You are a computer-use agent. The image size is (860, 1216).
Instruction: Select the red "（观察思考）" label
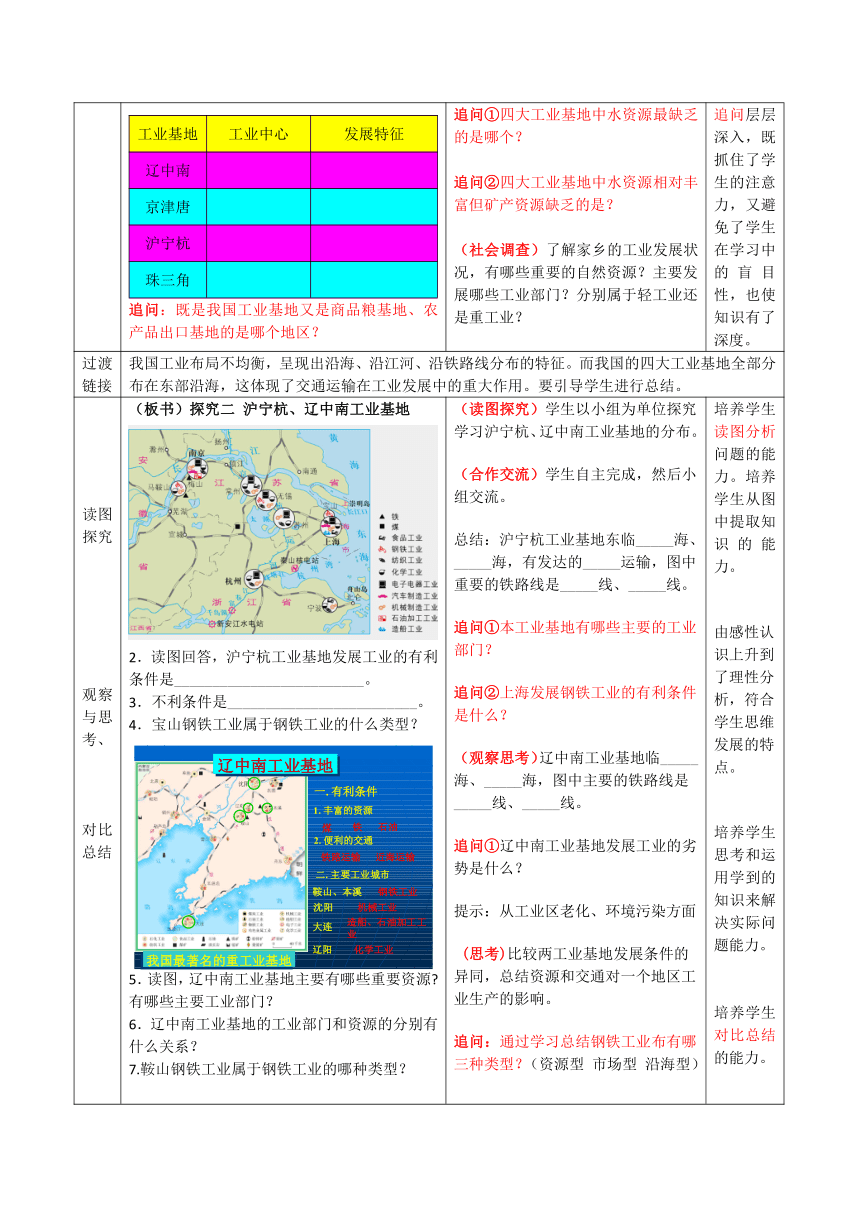tap(498, 757)
